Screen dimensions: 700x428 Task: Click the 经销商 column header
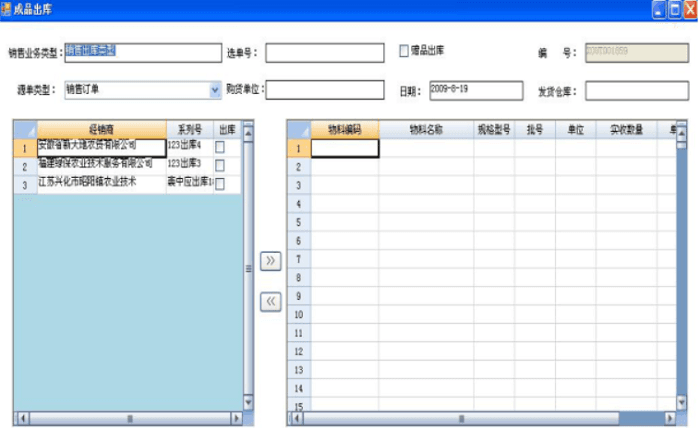(x=100, y=130)
